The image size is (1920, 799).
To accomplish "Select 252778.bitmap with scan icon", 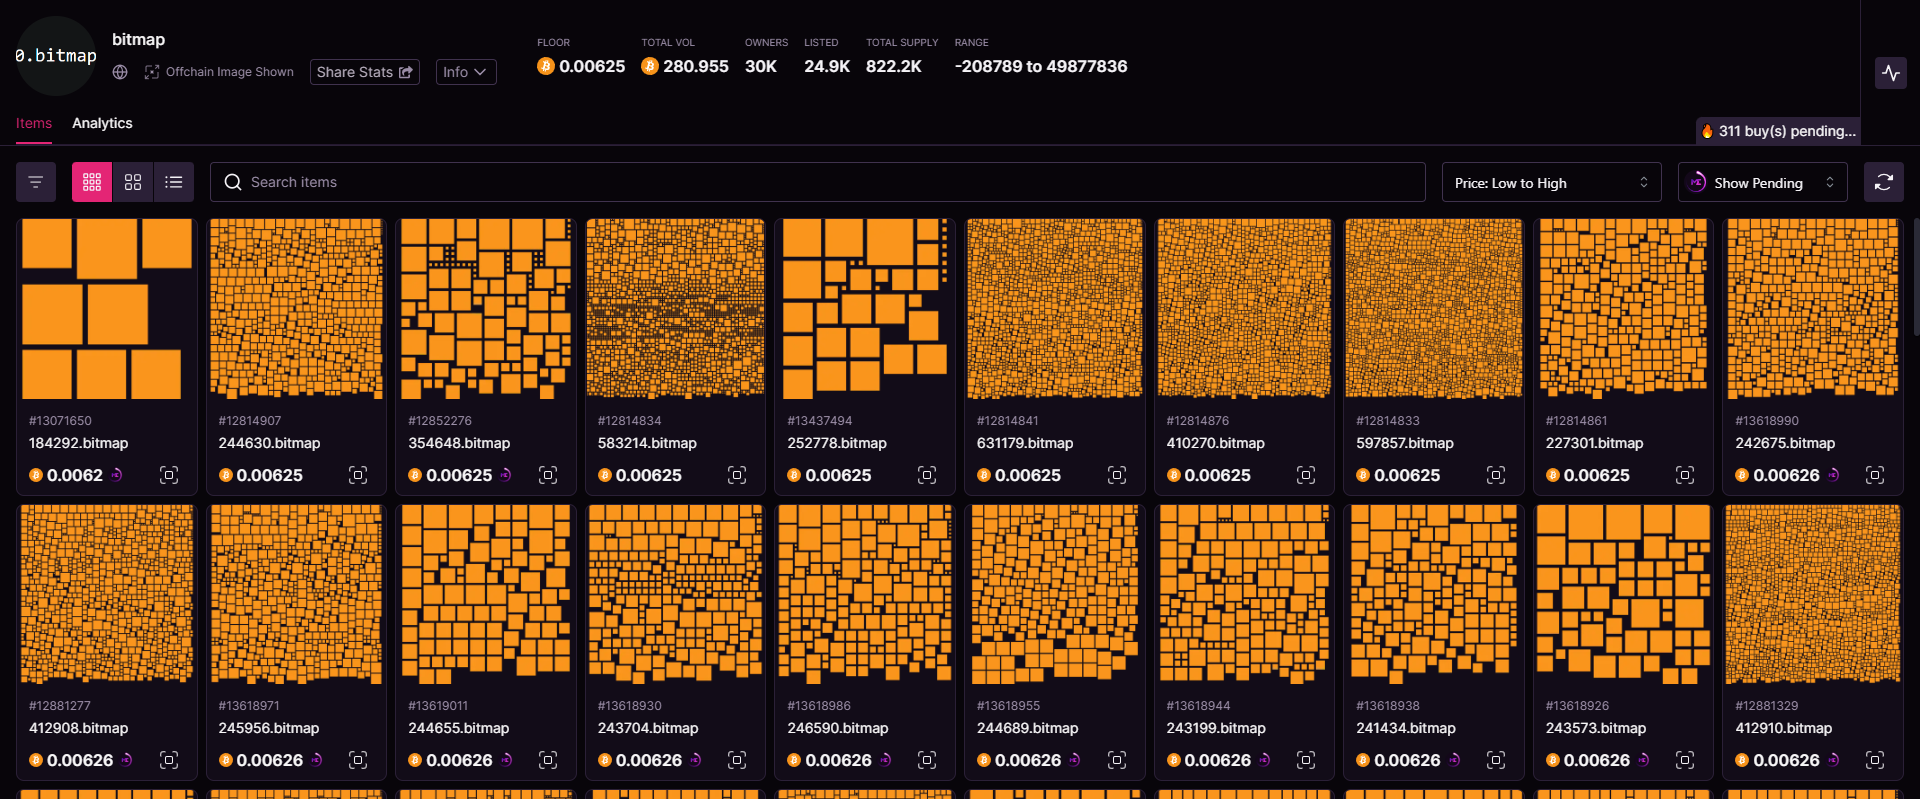I will [x=927, y=475].
